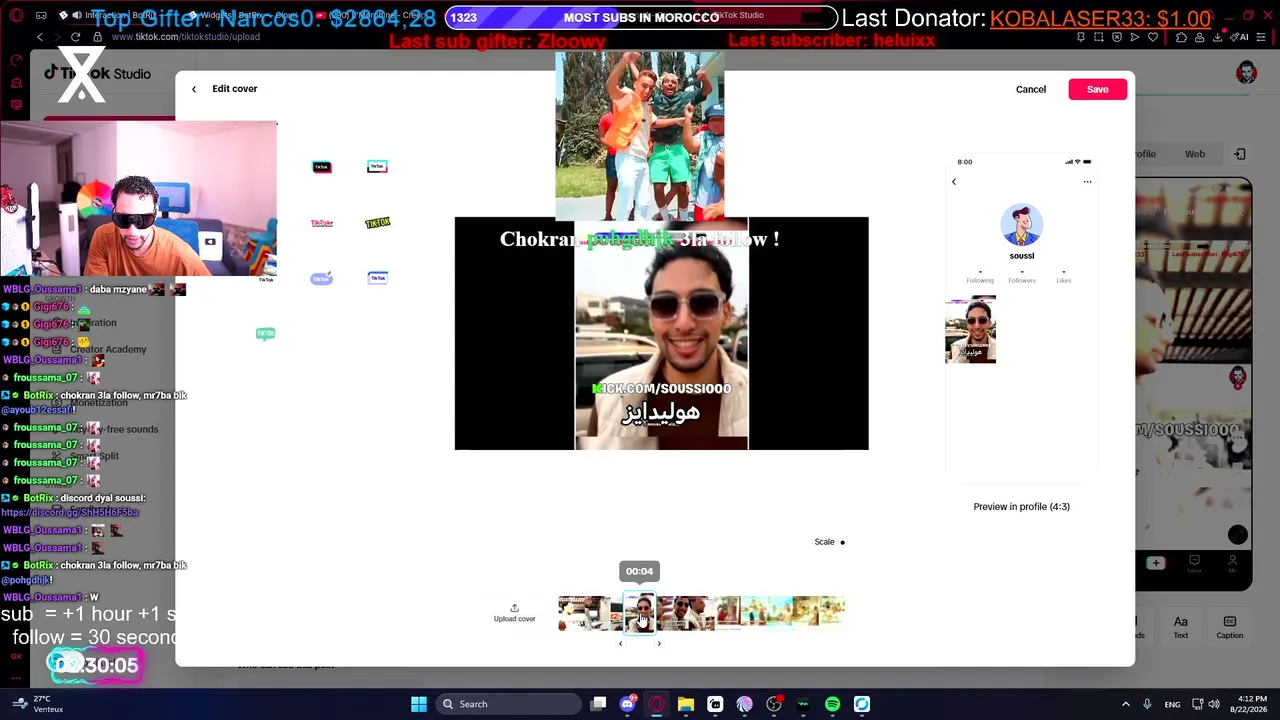Open the discord link in stream chat
This screenshot has width=1280, height=720.
click(x=70, y=513)
